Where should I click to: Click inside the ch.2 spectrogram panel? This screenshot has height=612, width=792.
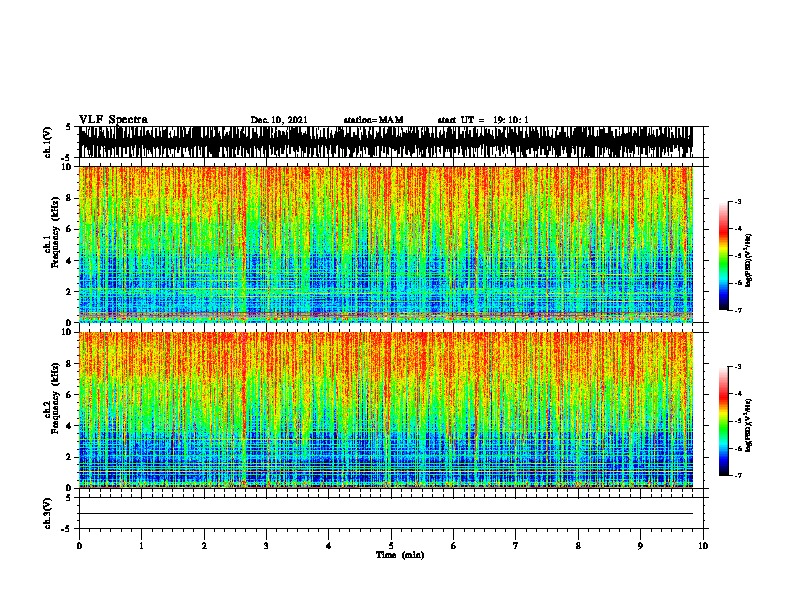(x=386, y=410)
